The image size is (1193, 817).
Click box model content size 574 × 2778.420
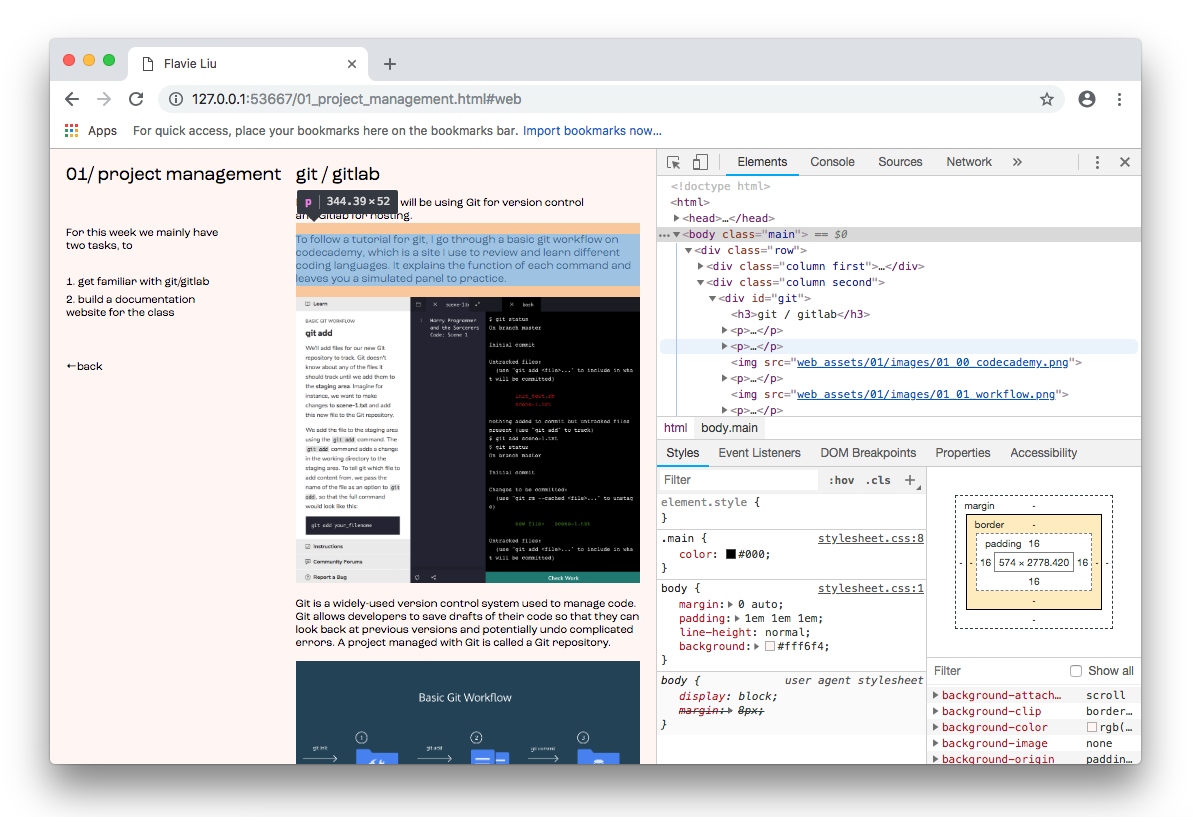pos(1034,562)
